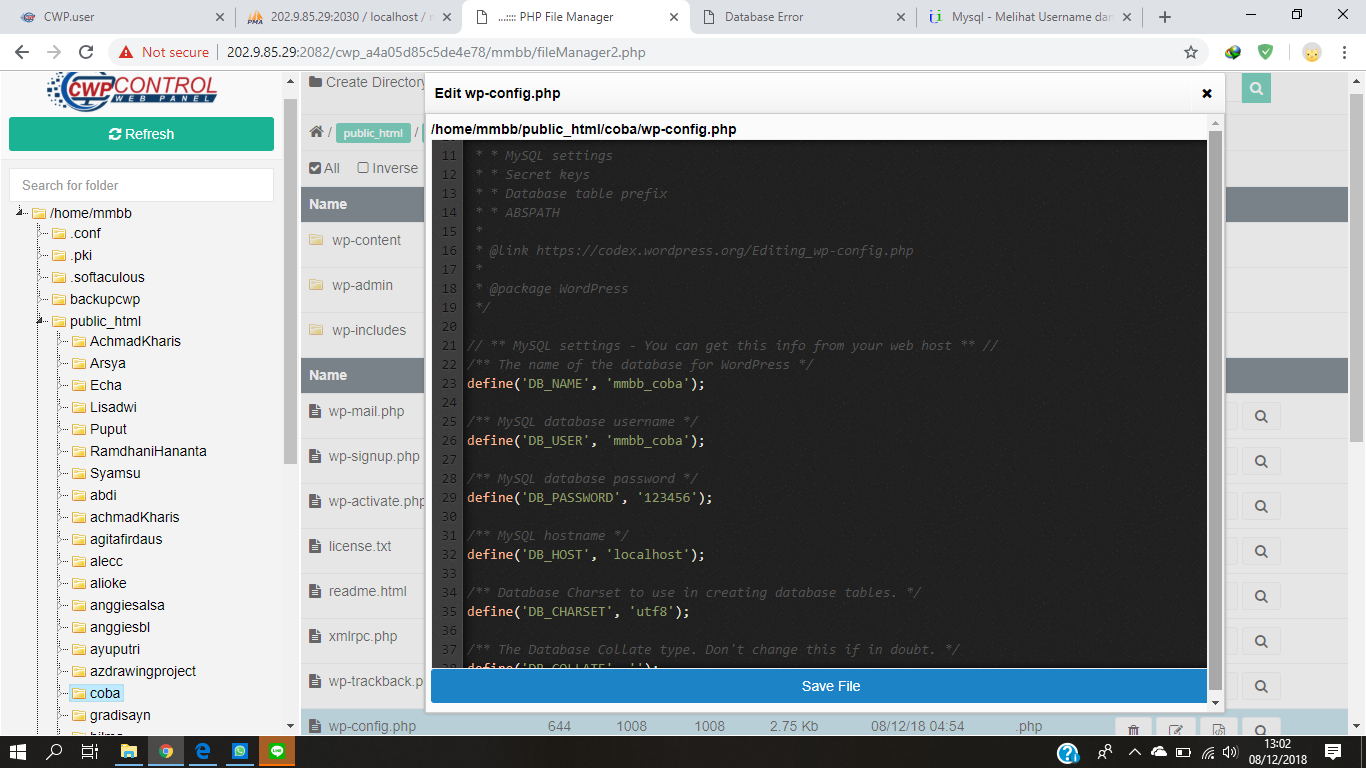This screenshot has height=768, width=1366.
Task: Bookmark this page with star icon
Action: coord(1191,52)
